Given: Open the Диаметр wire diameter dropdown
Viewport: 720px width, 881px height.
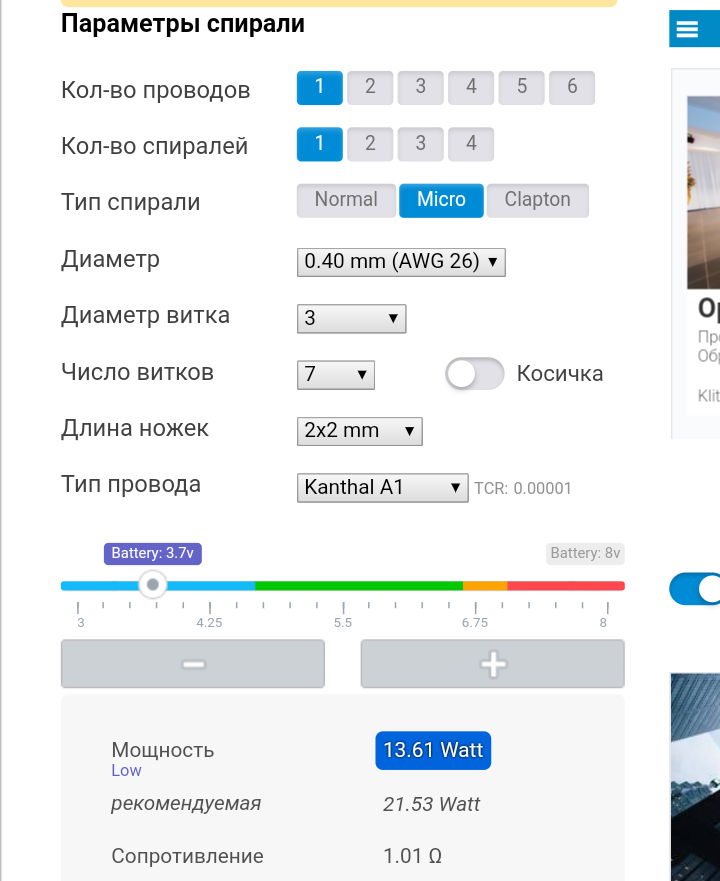Looking at the screenshot, I should pos(402,262).
